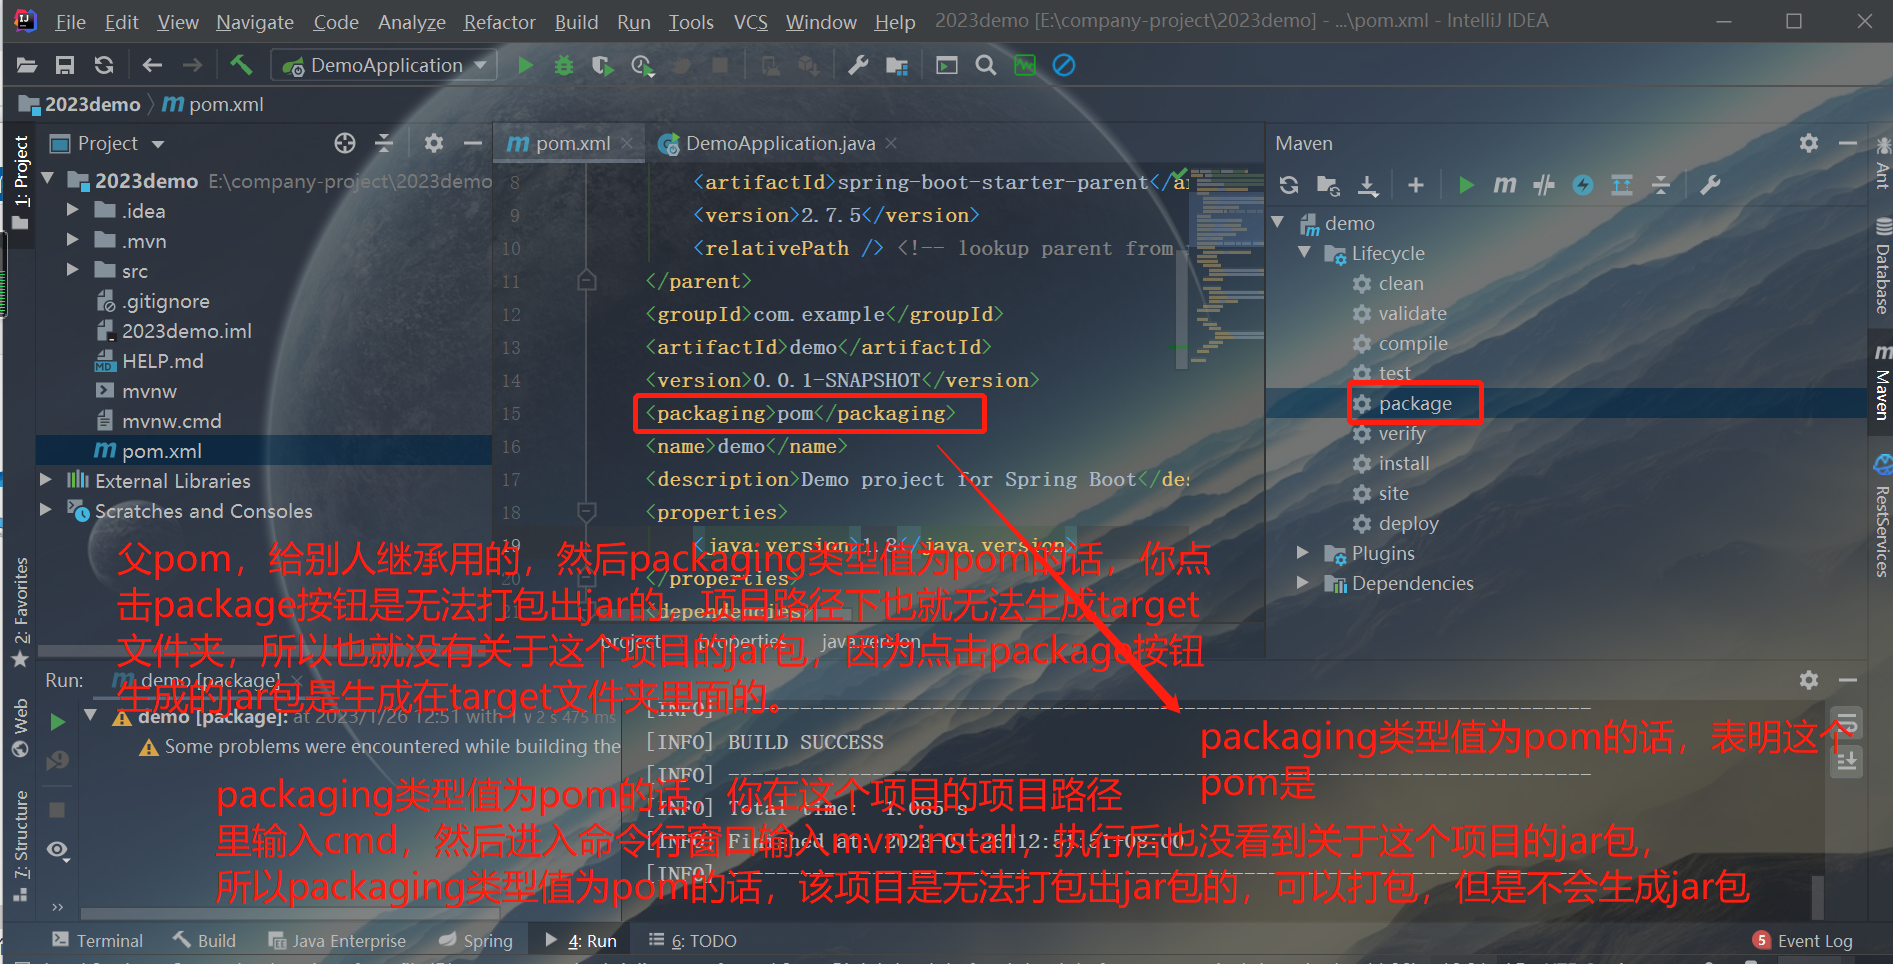
Task: Toggle Maven offline mode
Action: pyautogui.click(x=1544, y=185)
